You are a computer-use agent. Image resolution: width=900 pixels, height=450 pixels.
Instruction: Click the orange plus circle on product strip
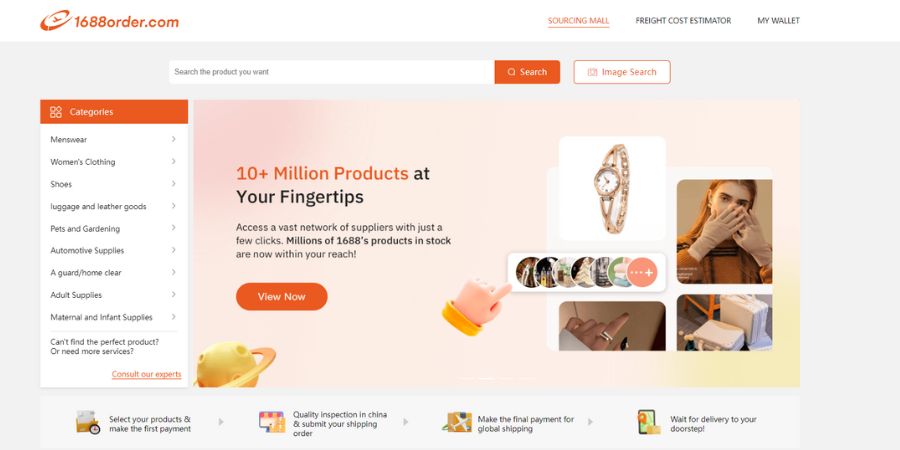click(642, 273)
